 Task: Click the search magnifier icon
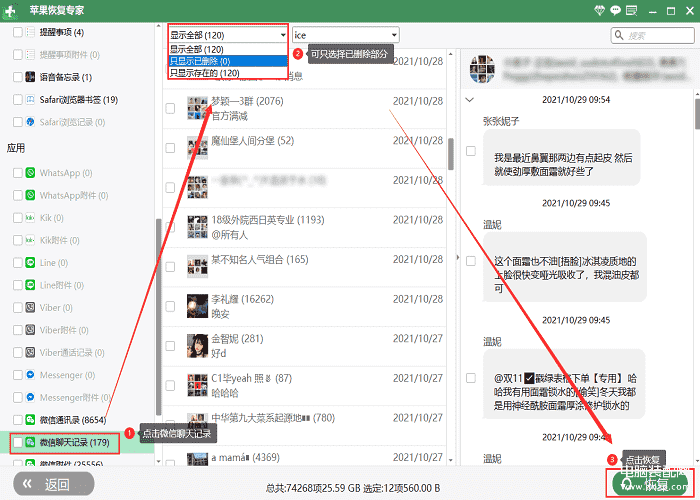click(x=619, y=35)
